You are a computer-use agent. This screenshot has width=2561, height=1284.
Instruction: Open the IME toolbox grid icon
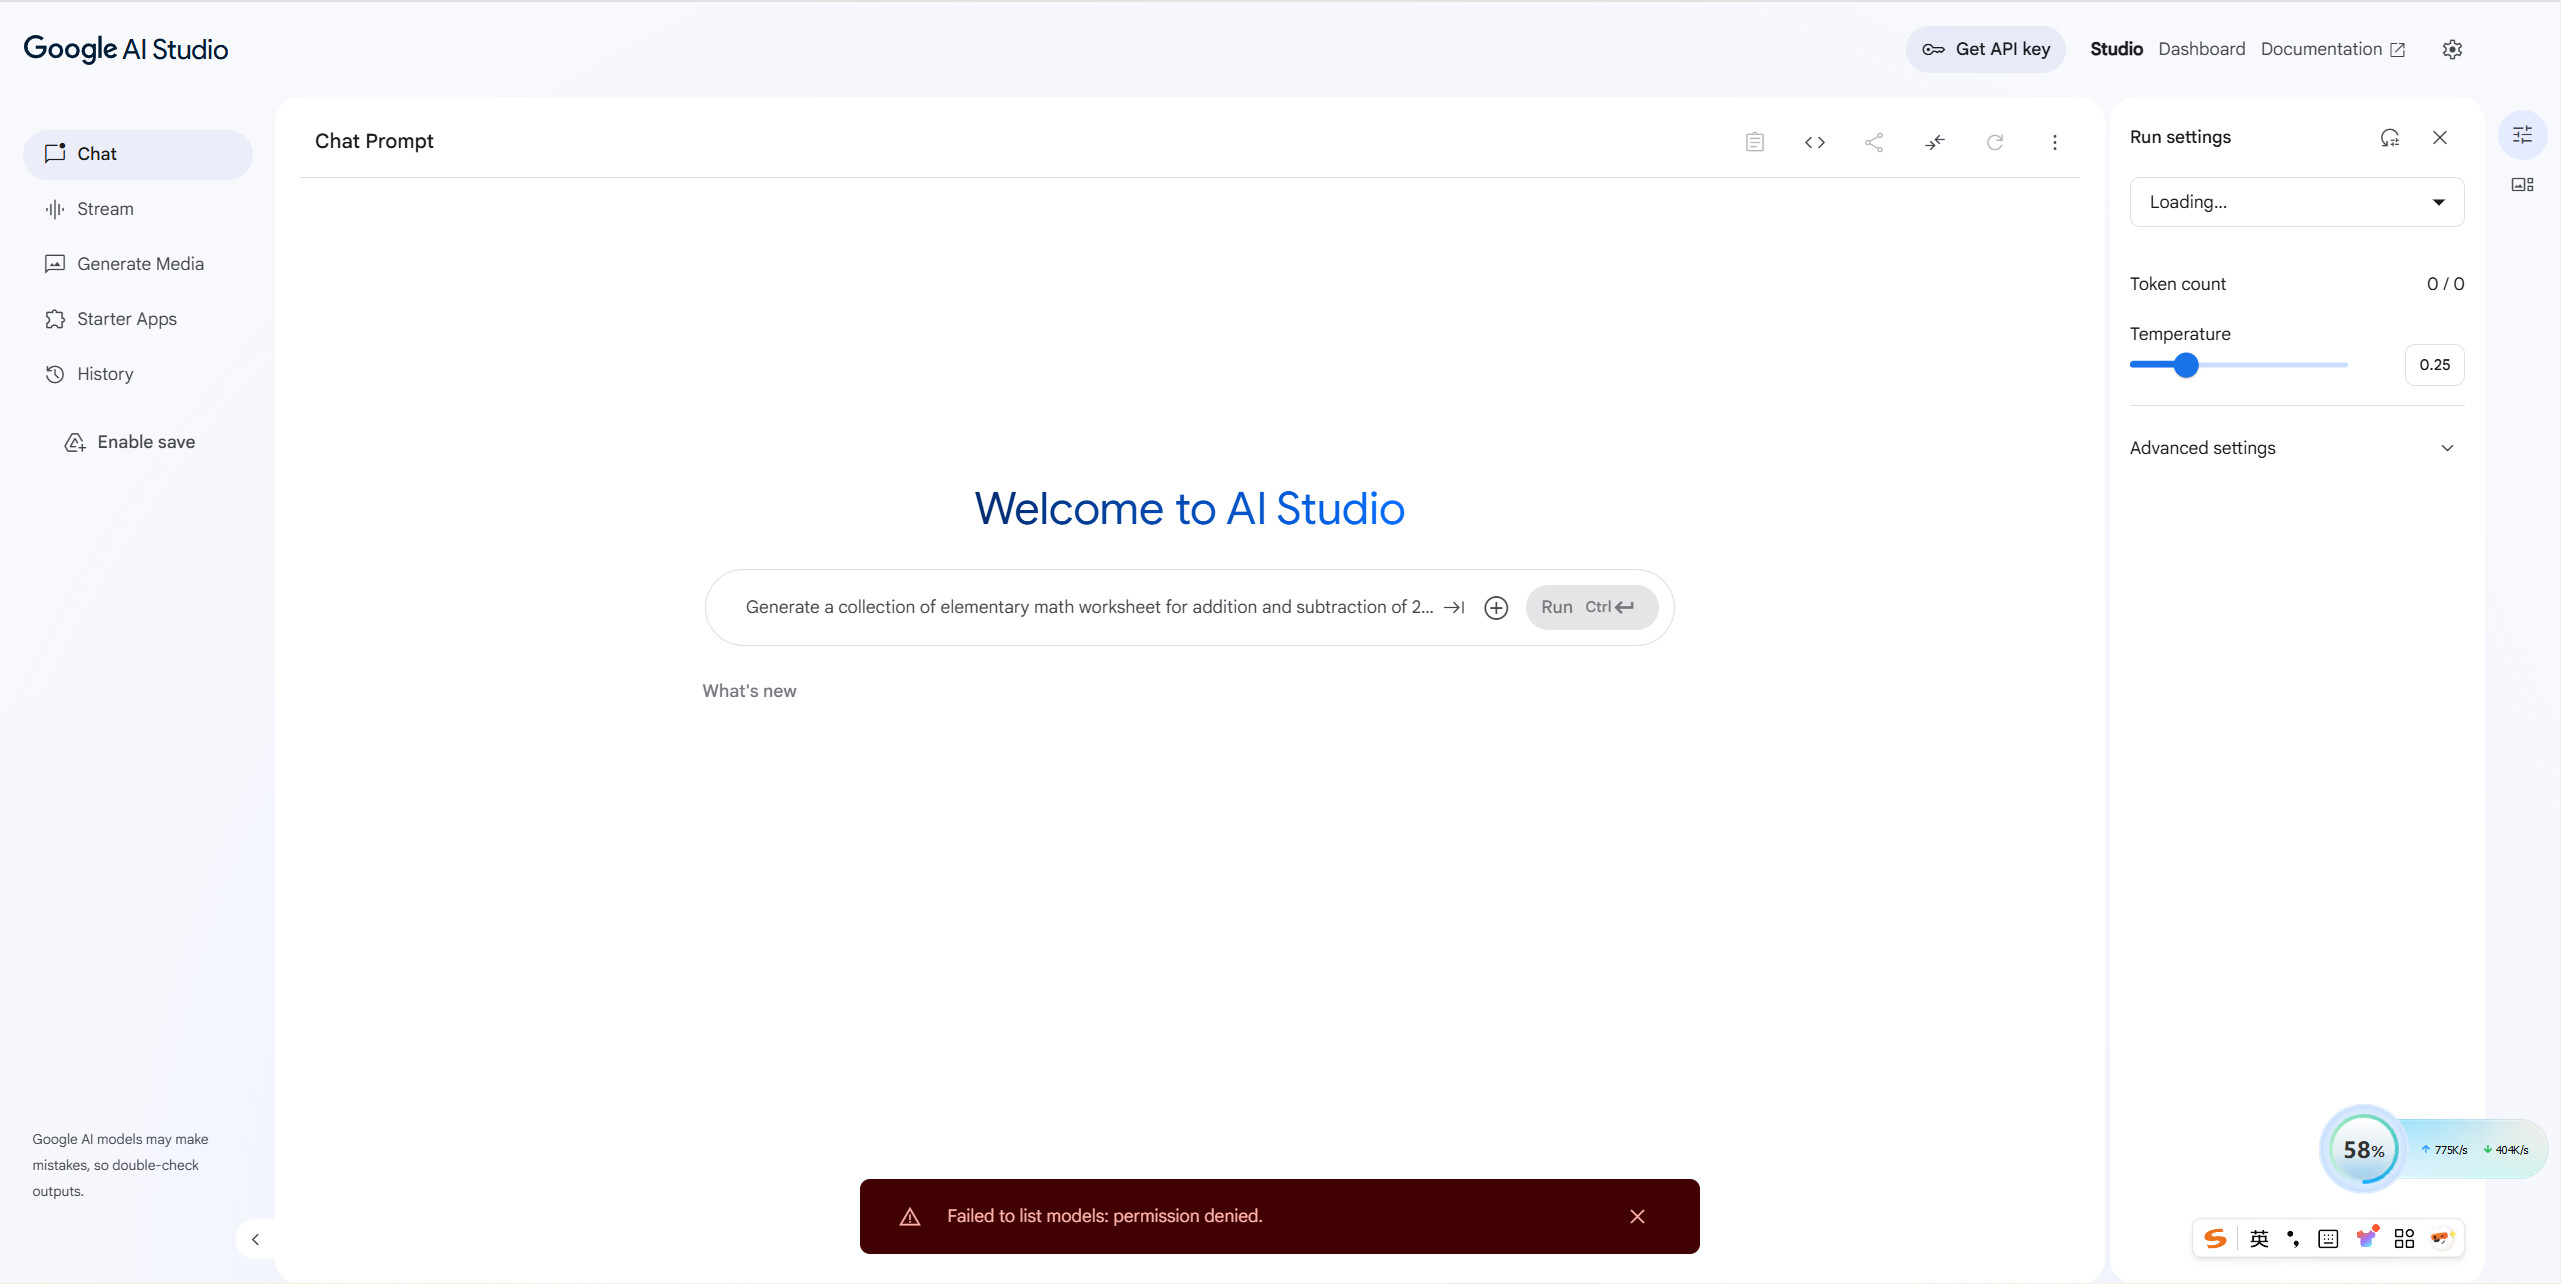coord(2404,1239)
